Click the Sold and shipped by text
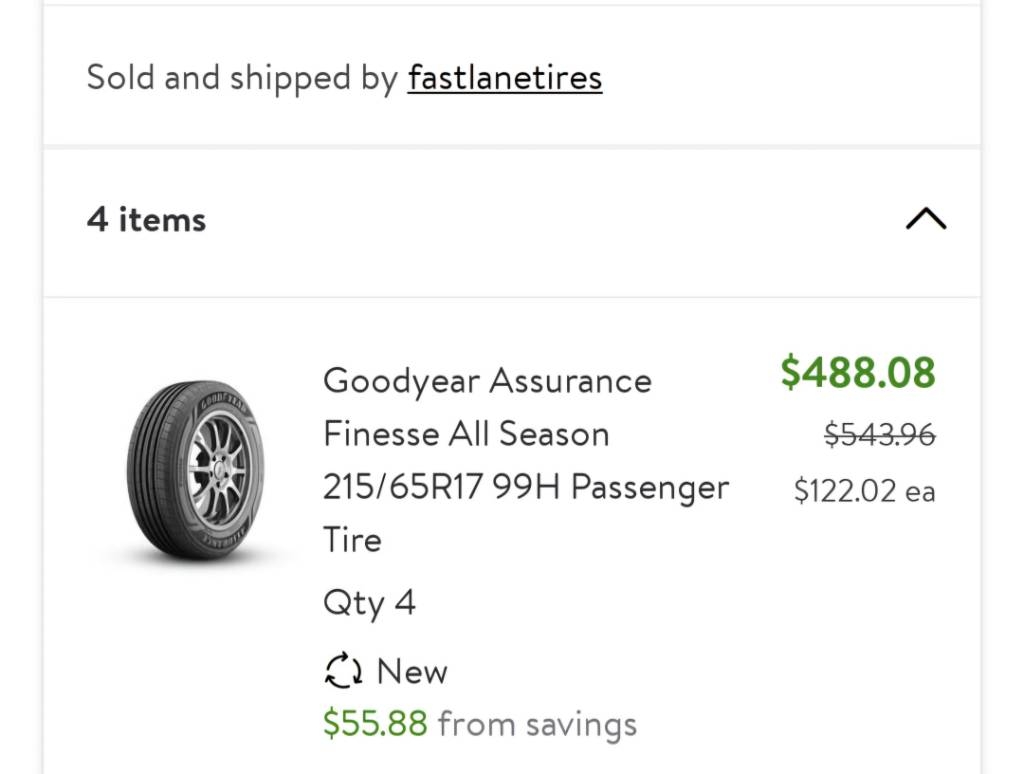The width and height of the screenshot is (1024, 774). click(242, 78)
